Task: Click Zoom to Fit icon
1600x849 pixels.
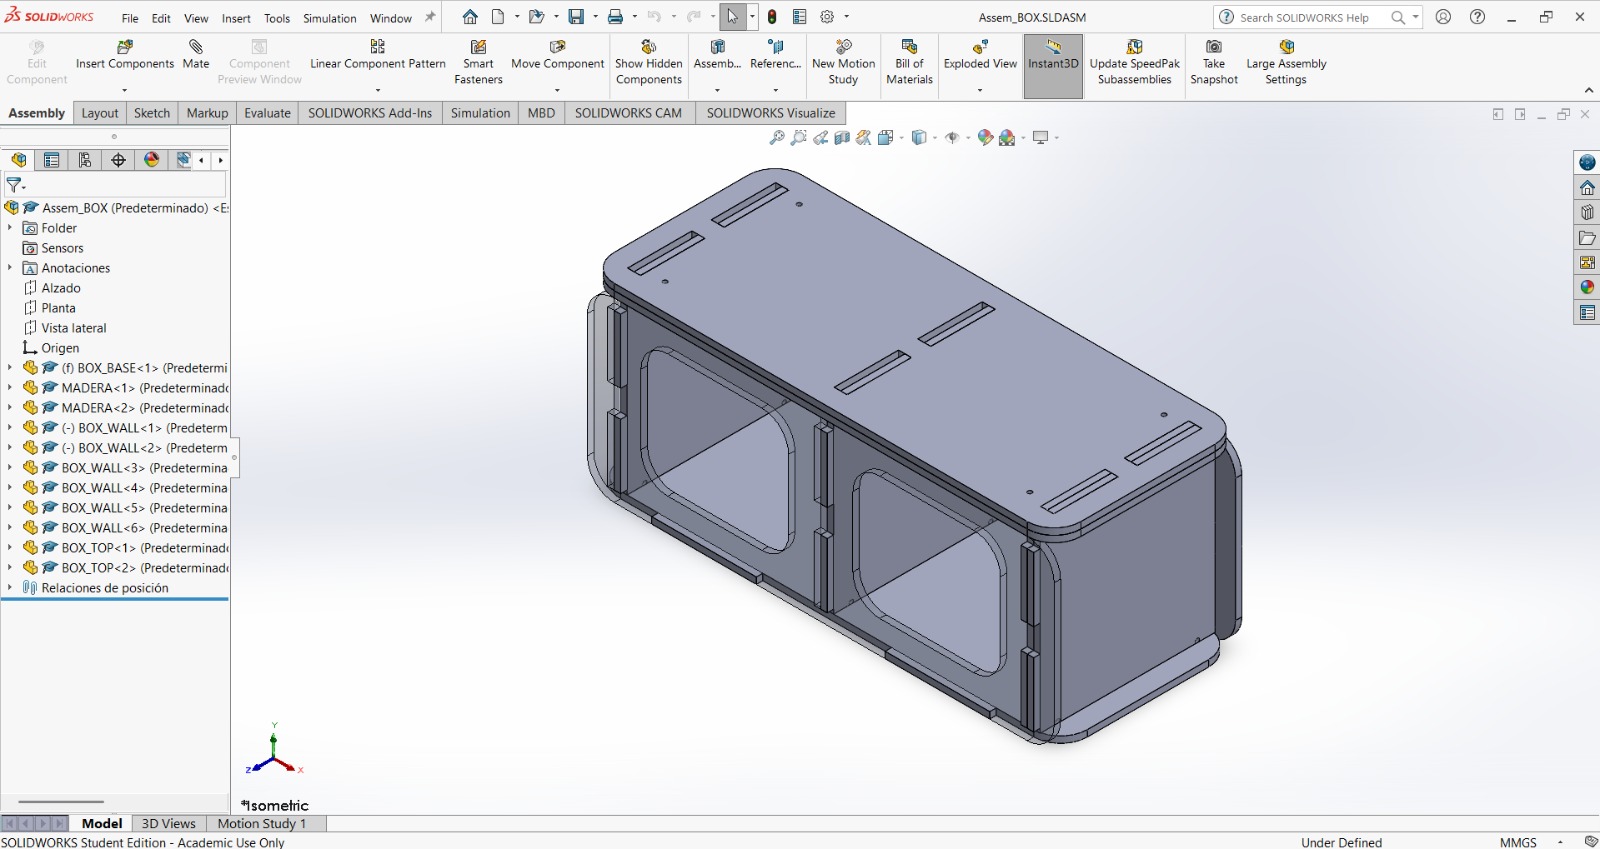Action: [x=776, y=138]
